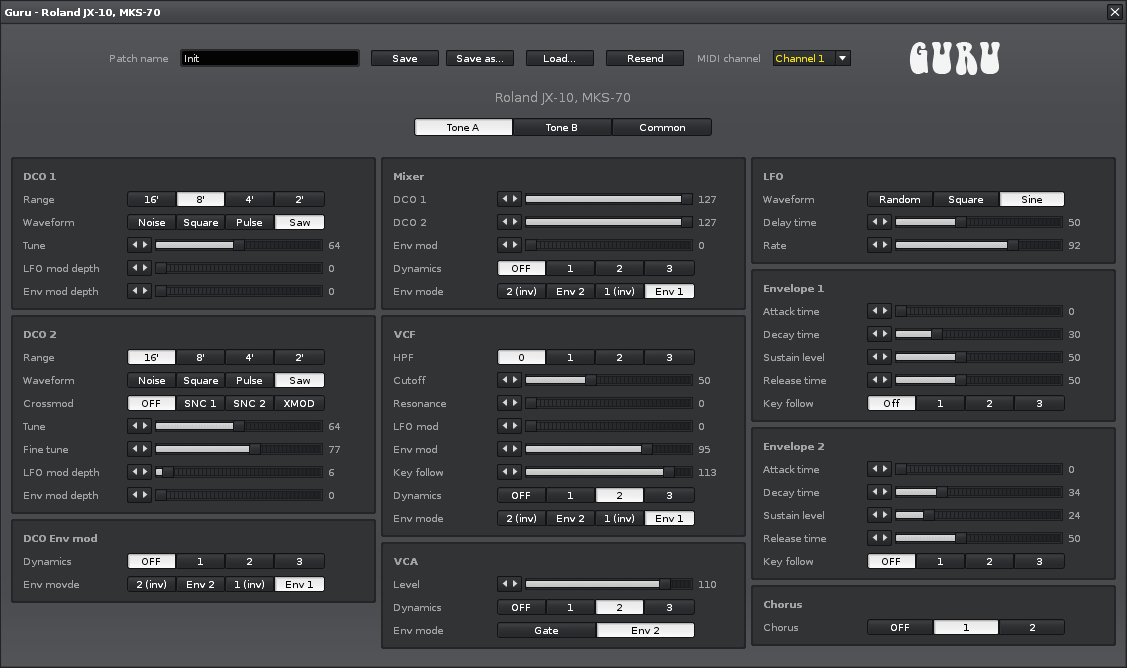
Task: Open the Load... patch dialog
Action: coord(560,58)
